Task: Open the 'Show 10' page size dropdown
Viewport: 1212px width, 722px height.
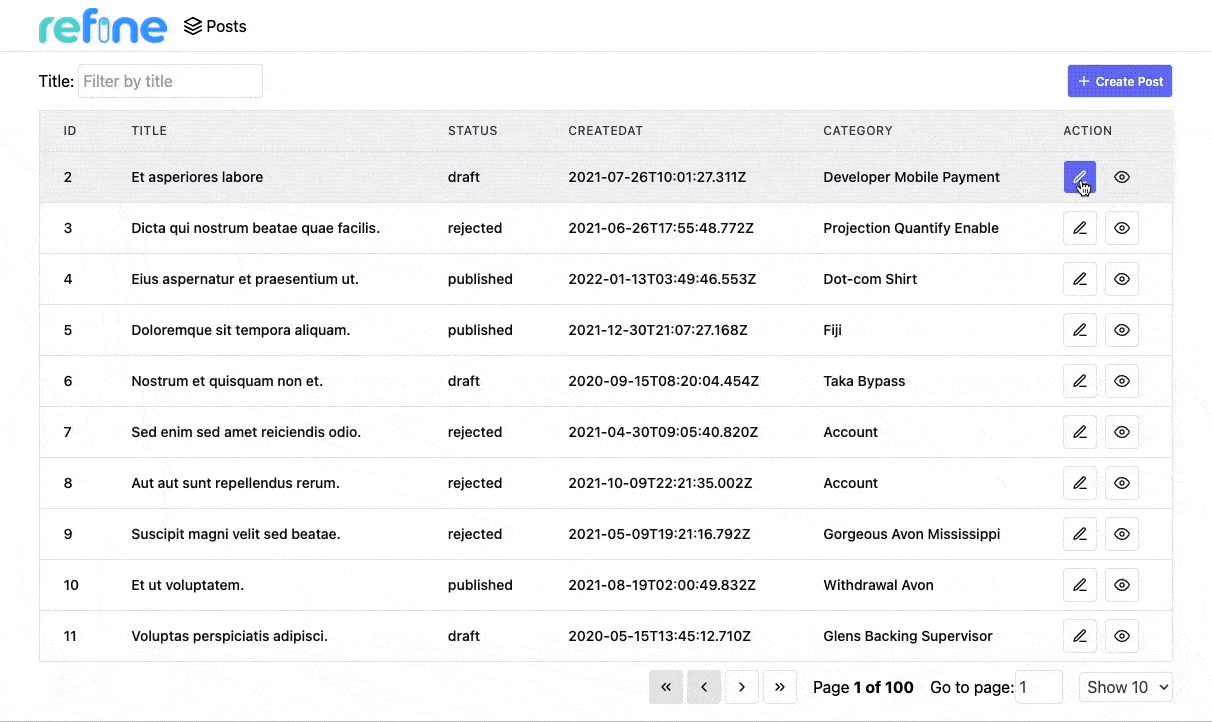Action: coord(1125,687)
